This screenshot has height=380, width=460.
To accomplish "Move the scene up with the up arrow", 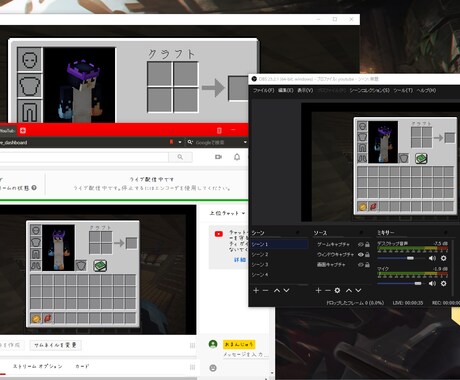I will coord(277,291).
